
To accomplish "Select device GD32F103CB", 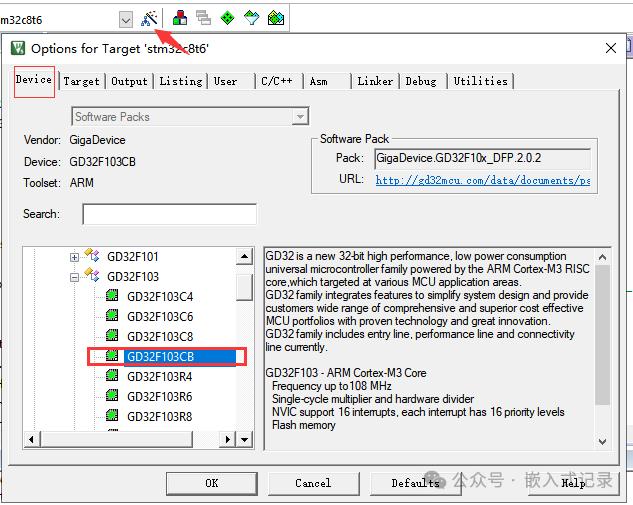I will coord(161,357).
